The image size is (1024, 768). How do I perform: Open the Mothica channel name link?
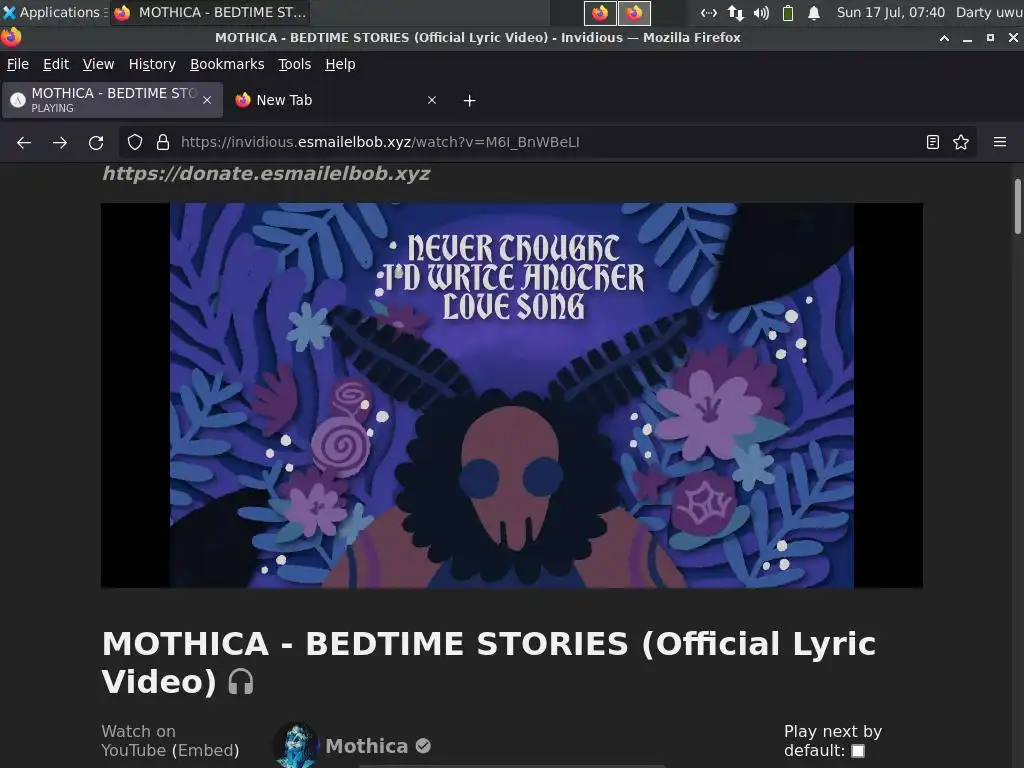[x=366, y=746]
